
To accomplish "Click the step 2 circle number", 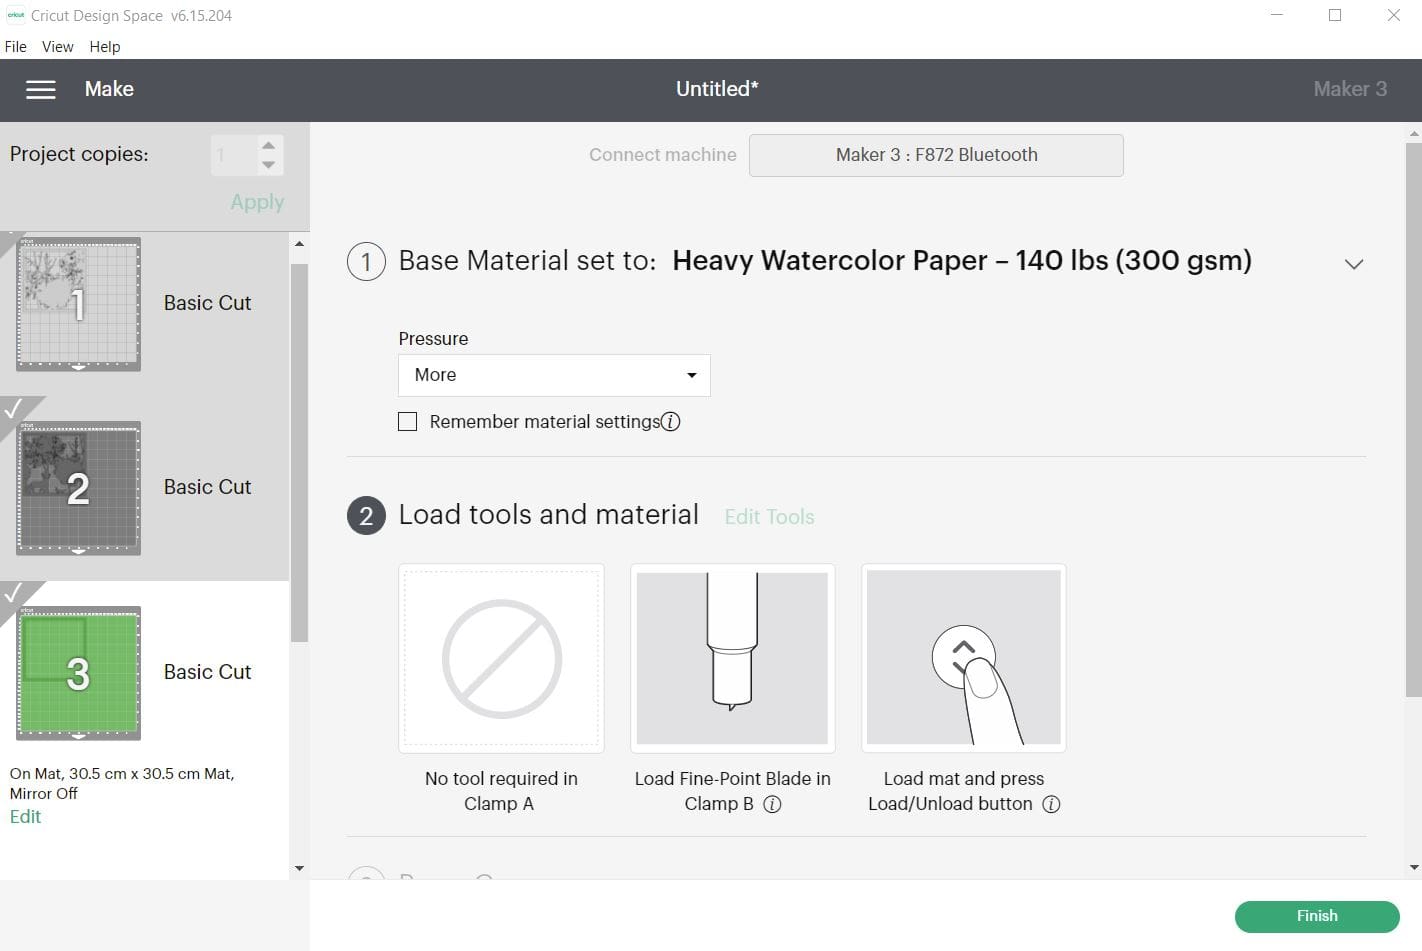I will [366, 516].
